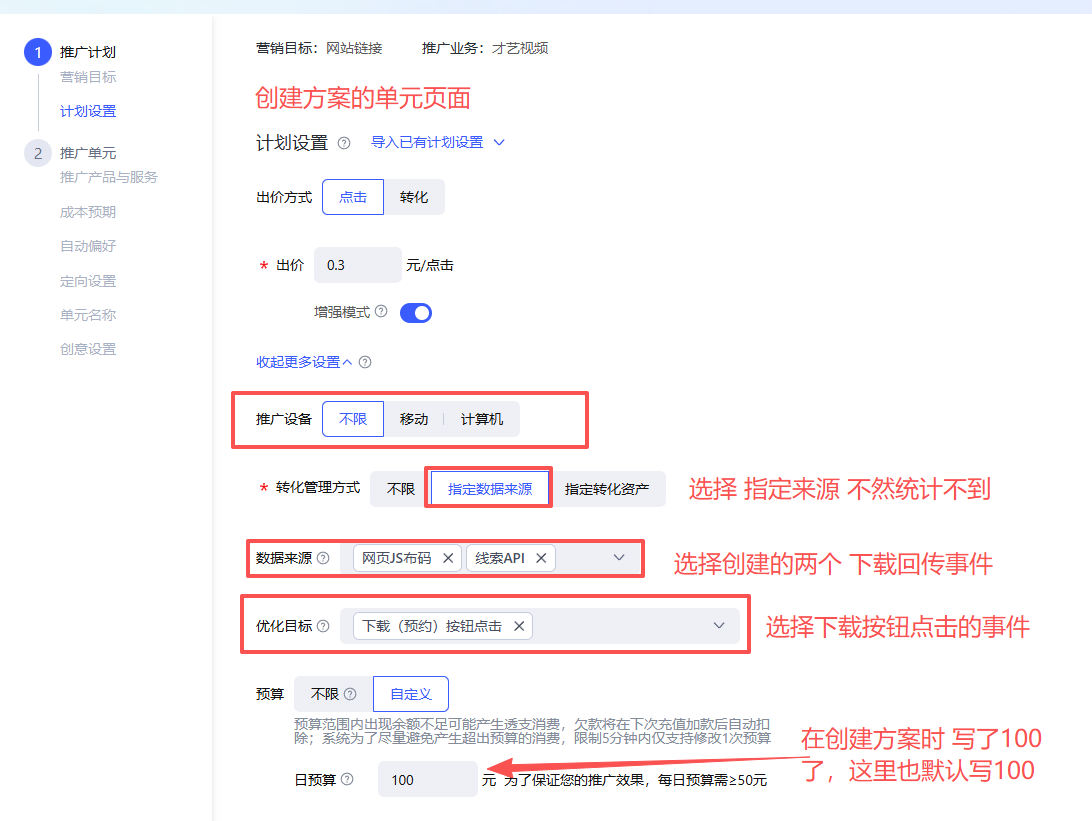
Task: Toggle the 增强模式 switch off
Action: 416,313
